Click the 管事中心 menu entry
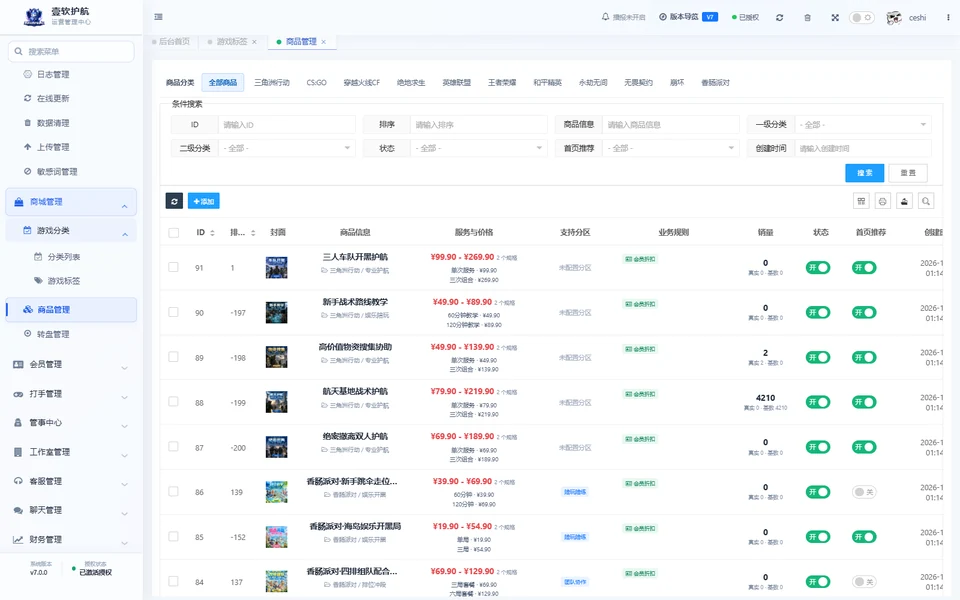Image resolution: width=960 pixels, height=600 pixels. point(71,422)
